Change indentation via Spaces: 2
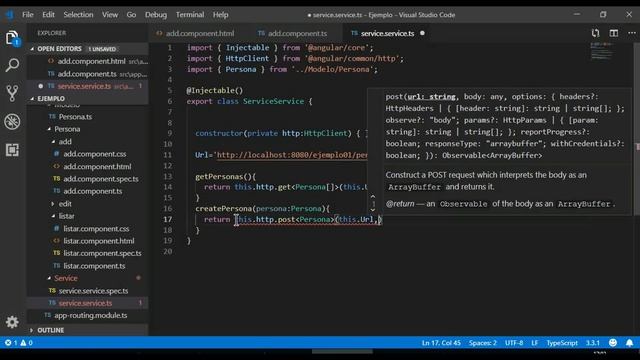Screen dimensions: 640x360 coord(482,342)
